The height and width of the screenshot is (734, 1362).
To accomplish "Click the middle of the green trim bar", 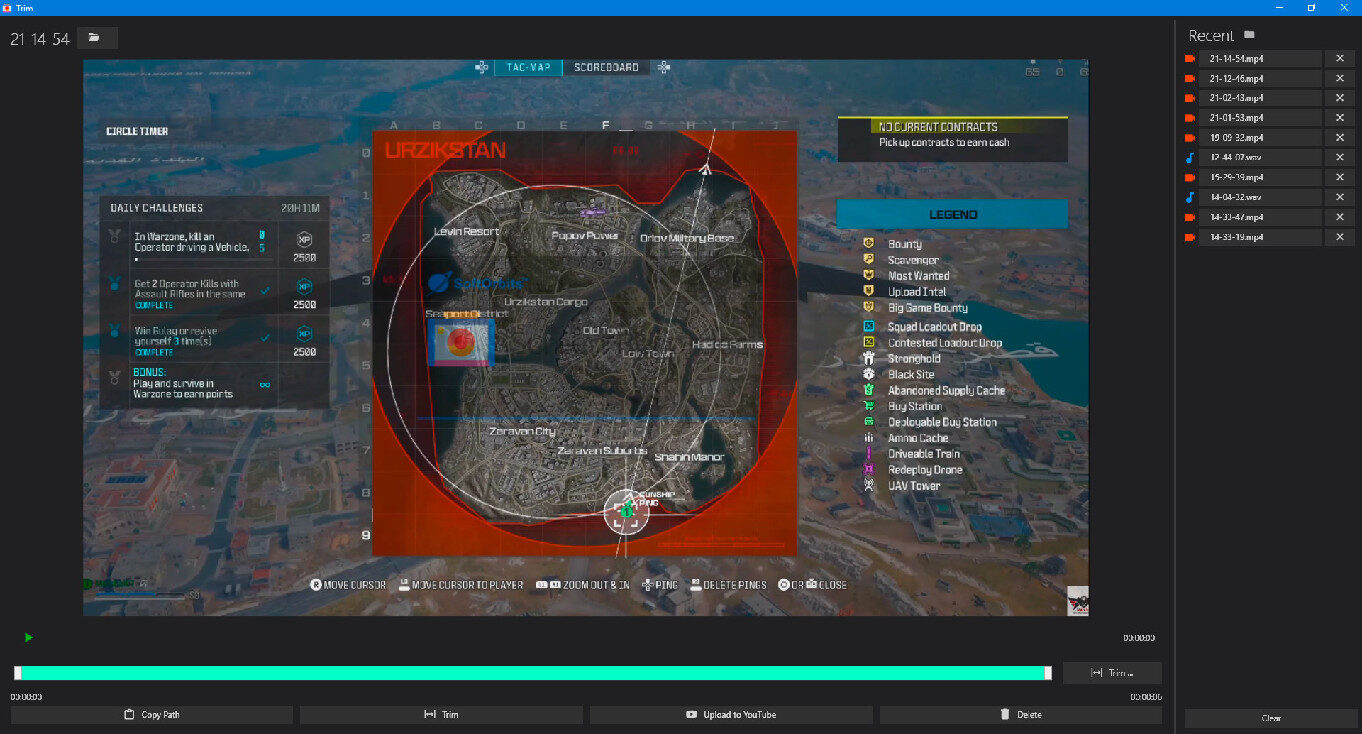I will [x=532, y=673].
